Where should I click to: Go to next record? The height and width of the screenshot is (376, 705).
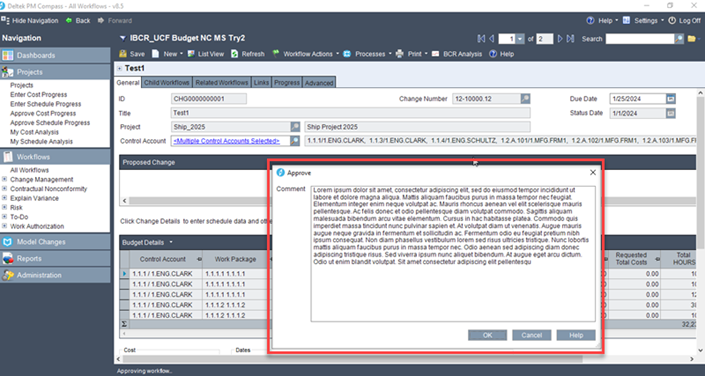pyautogui.click(x=560, y=39)
